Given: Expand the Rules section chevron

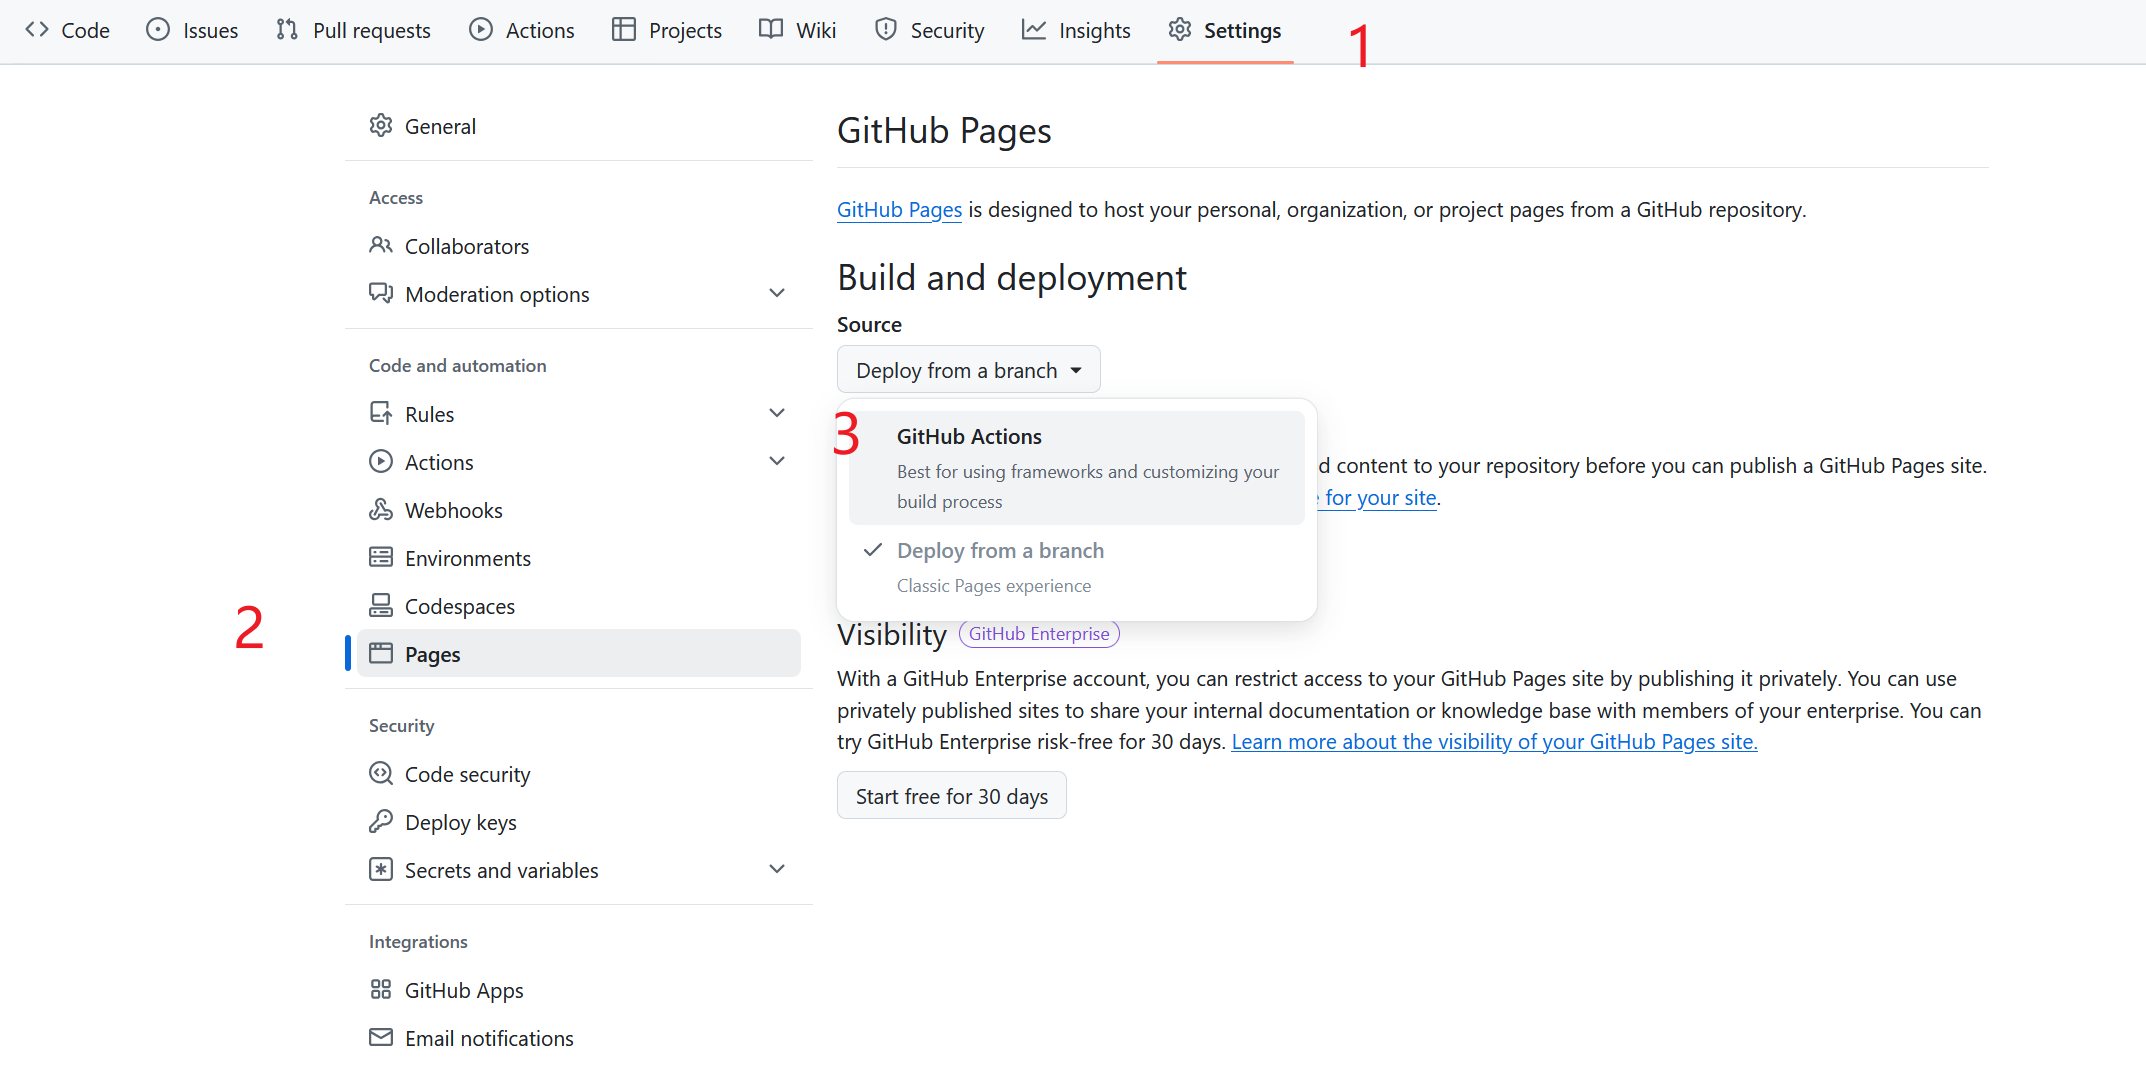Looking at the screenshot, I should tap(777, 413).
